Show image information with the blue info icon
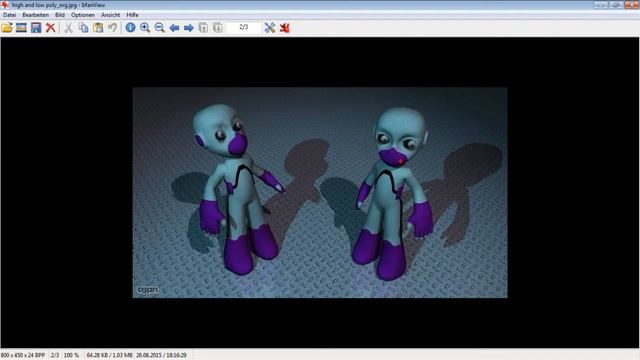The image size is (640, 360). point(131,28)
